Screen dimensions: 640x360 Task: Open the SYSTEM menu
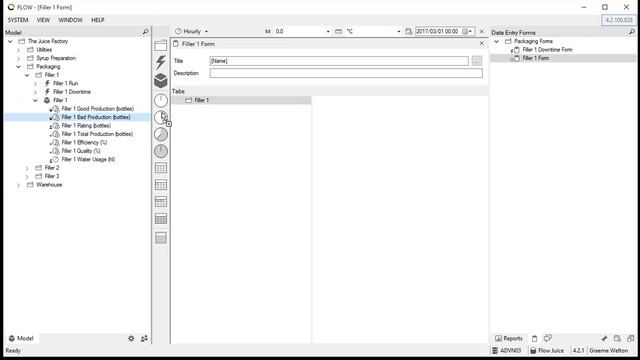point(18,20)
